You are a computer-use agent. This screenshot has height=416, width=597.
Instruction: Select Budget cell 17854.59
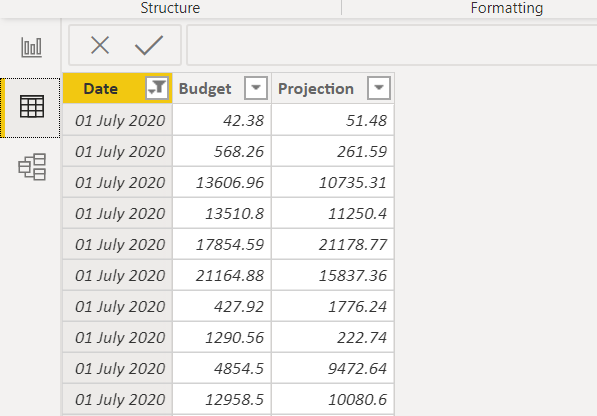pos(222,244)
